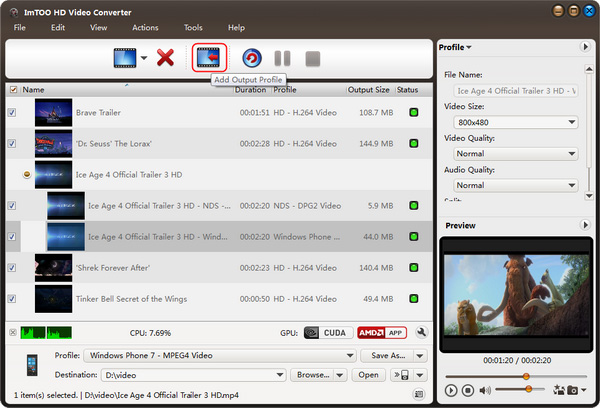Click the blue Convert icon

pos(252,58)
